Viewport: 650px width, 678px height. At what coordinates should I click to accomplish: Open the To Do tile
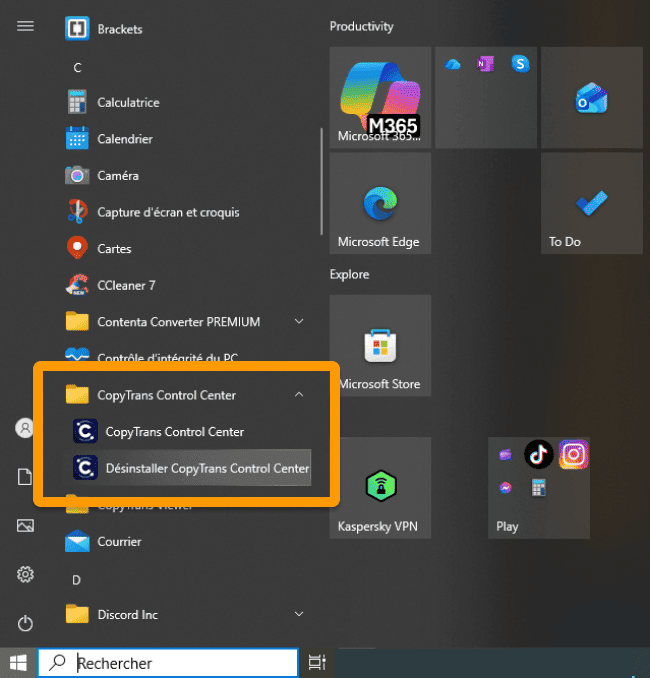591,203
